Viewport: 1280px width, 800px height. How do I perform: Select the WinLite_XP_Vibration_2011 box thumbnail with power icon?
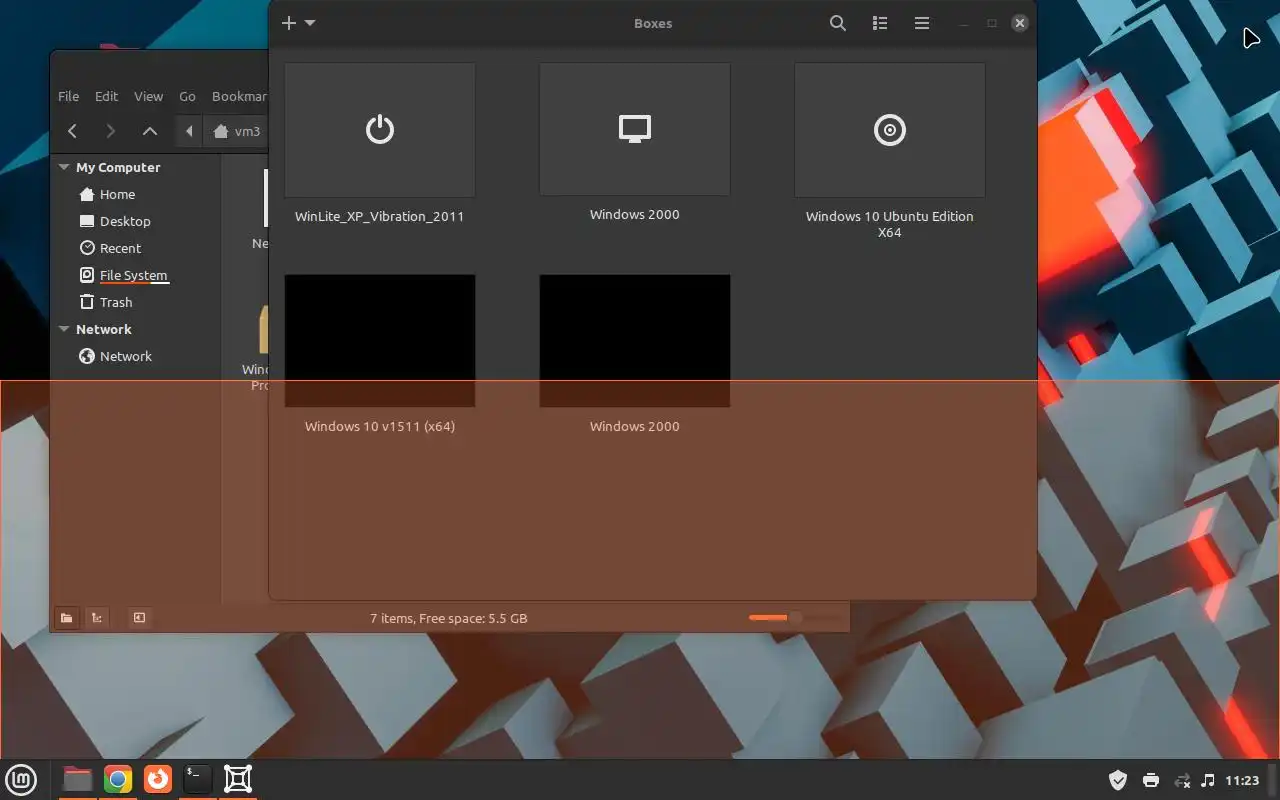pyautogui.click(x=380, y=130)
